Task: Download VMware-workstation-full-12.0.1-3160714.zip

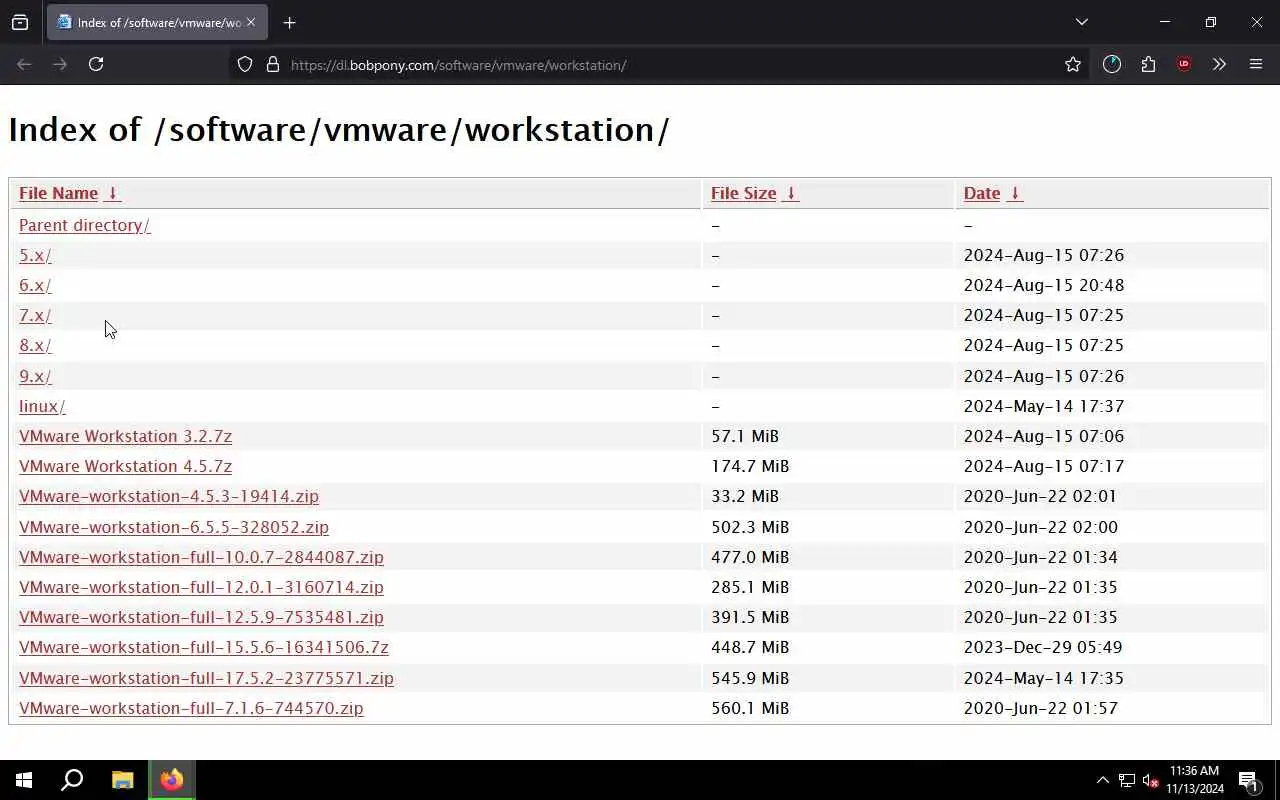Action: coord(201,587)
